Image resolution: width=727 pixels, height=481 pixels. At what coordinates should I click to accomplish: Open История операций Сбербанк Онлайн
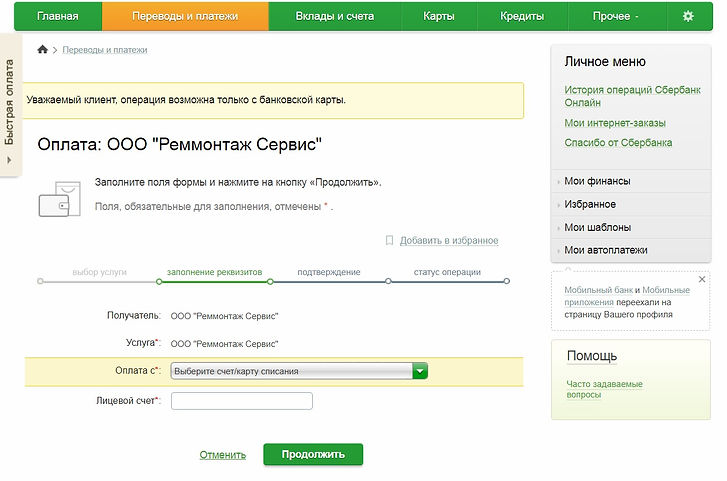coord(632,96)
